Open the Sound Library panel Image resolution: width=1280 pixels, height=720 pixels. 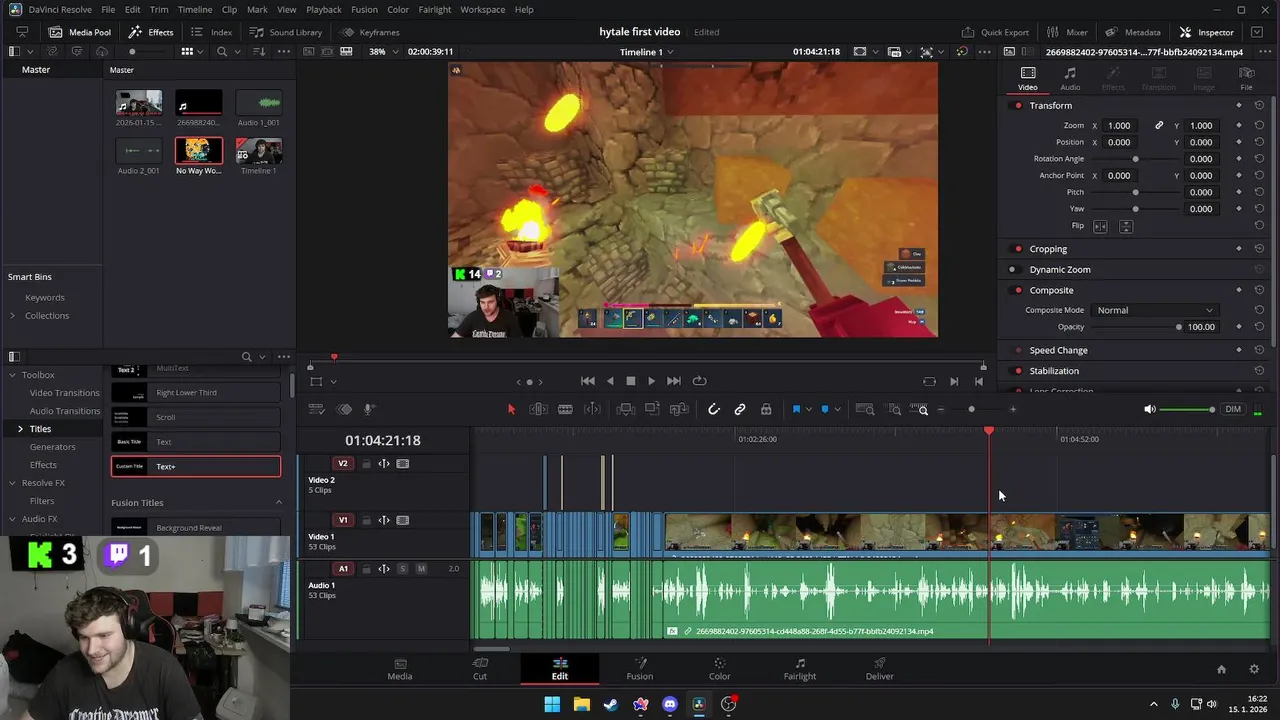point(286,32)
